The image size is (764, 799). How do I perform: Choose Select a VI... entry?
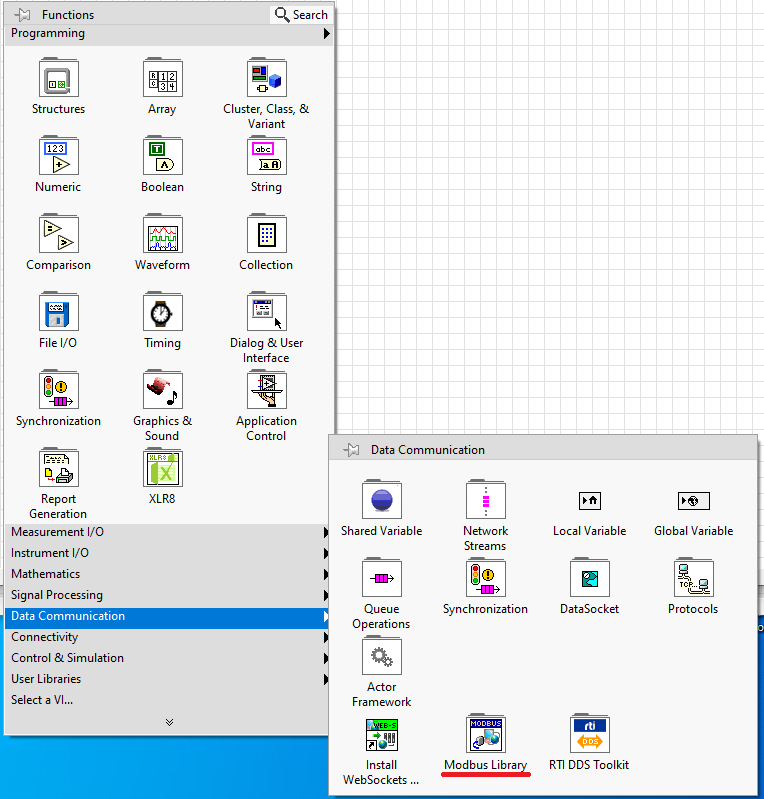(167, 700)
